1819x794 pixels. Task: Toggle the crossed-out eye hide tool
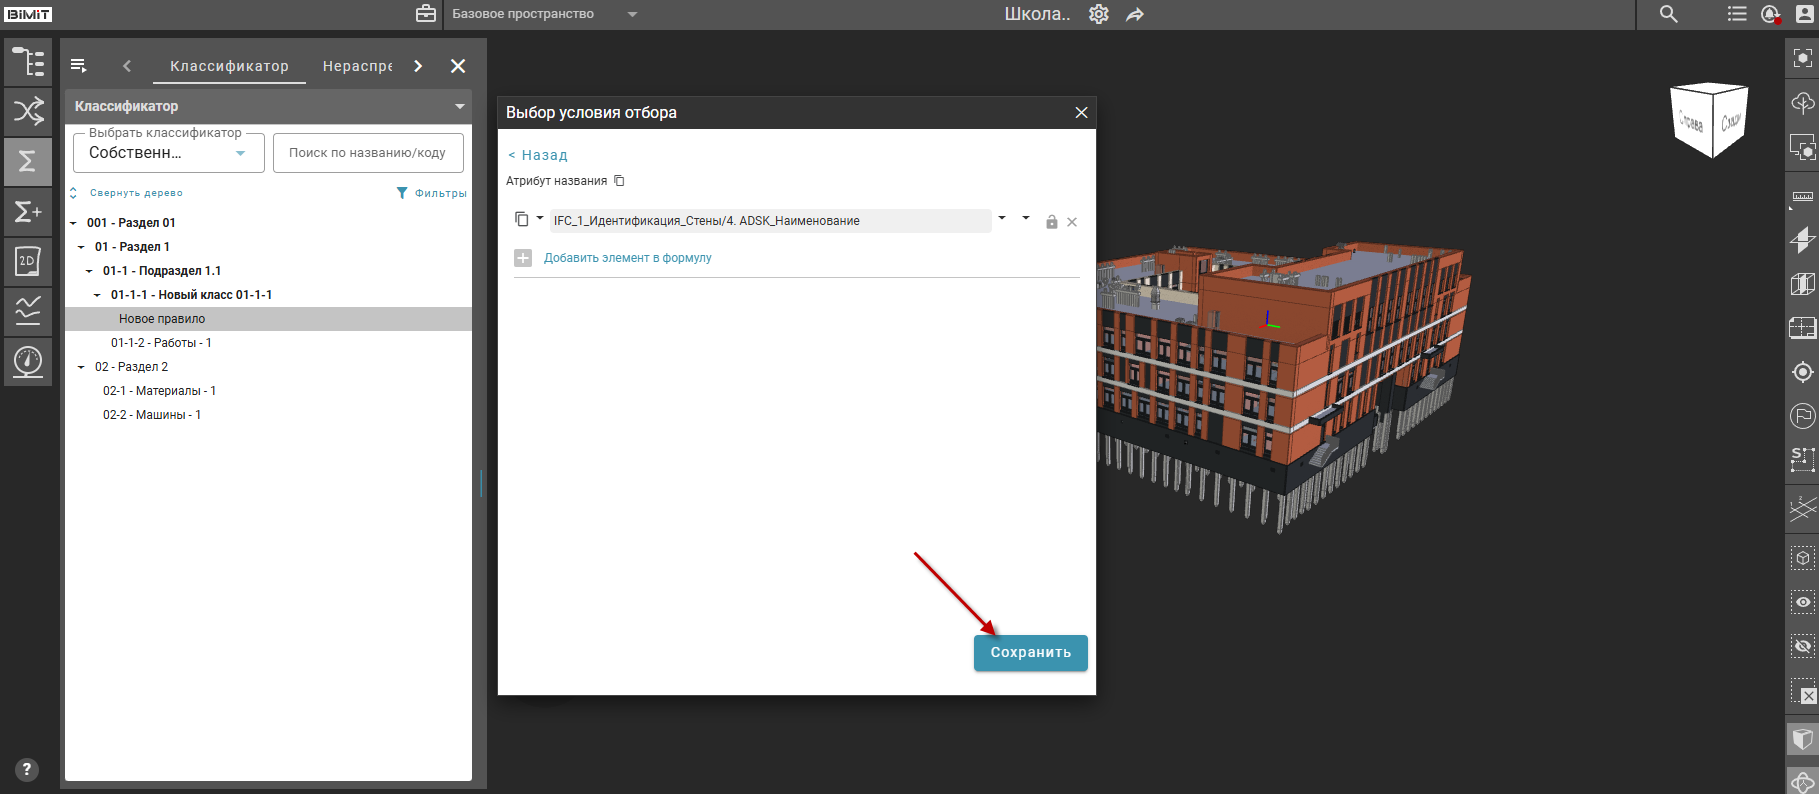coord(1802,646)
